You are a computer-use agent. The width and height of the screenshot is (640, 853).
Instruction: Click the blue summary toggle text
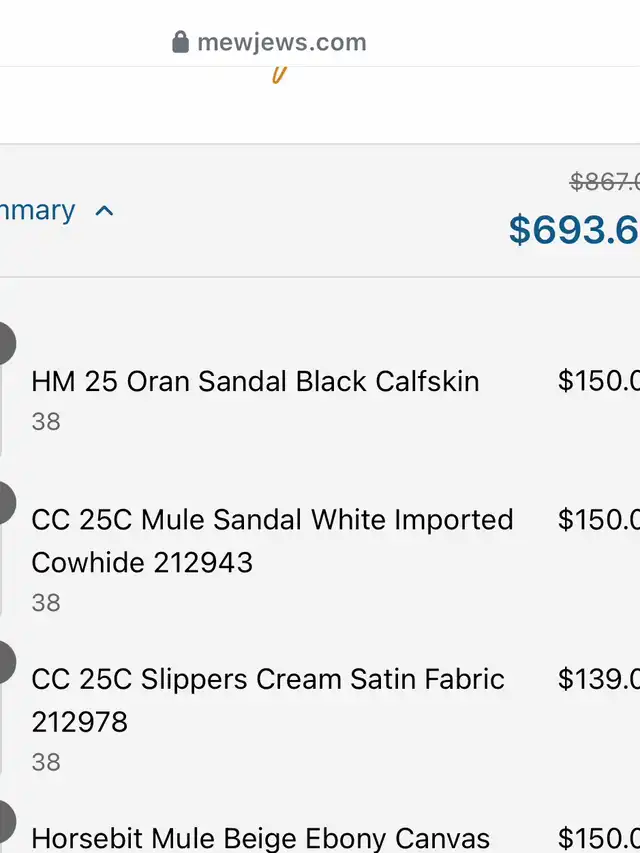[37, 210]
